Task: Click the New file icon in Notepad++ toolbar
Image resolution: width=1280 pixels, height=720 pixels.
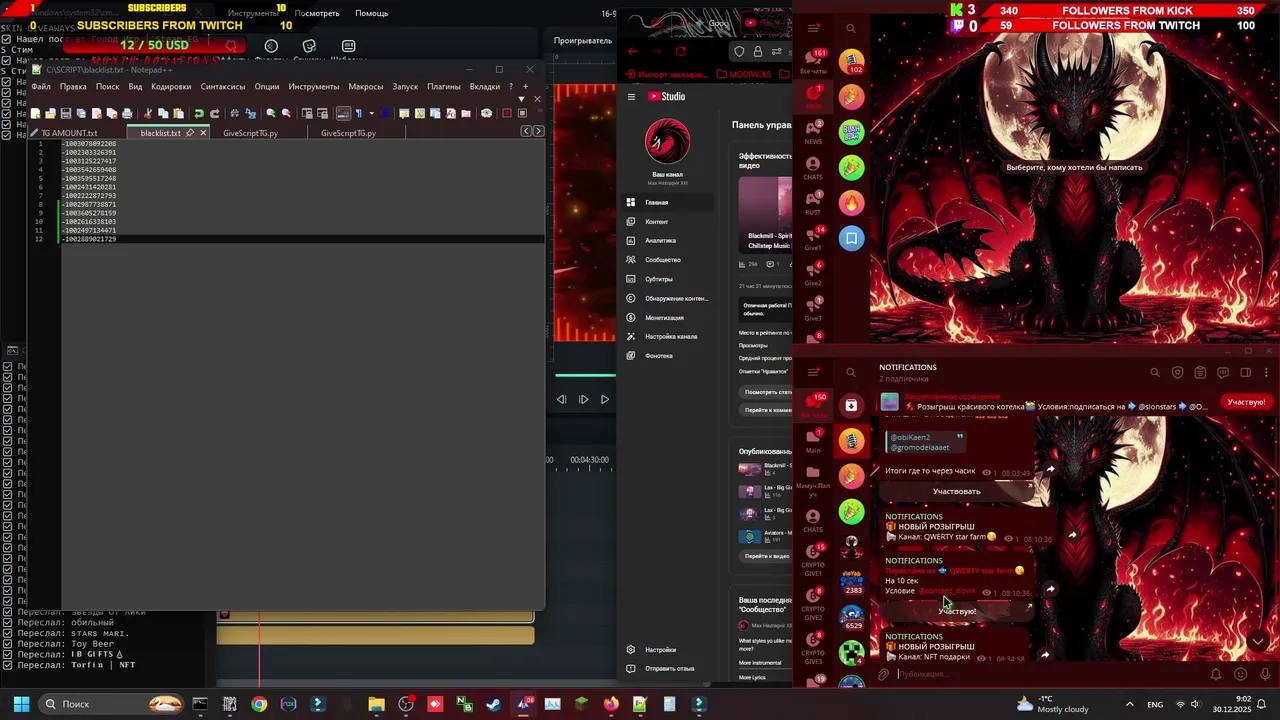Action: 35,113
